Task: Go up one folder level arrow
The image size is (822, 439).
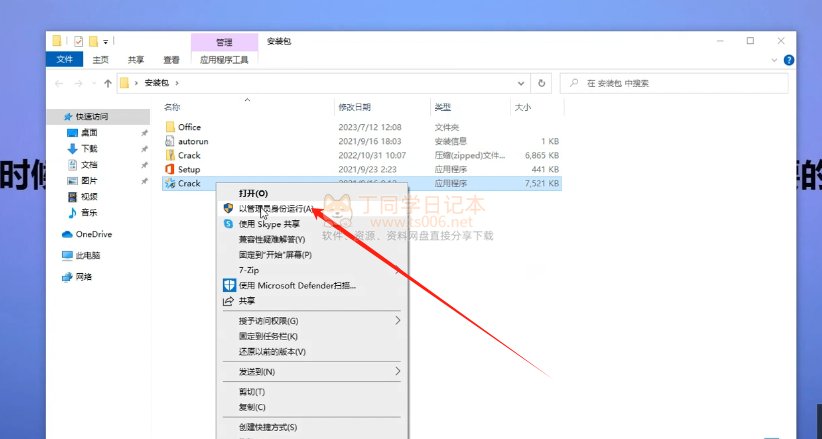Action: [x=107, y=83]
